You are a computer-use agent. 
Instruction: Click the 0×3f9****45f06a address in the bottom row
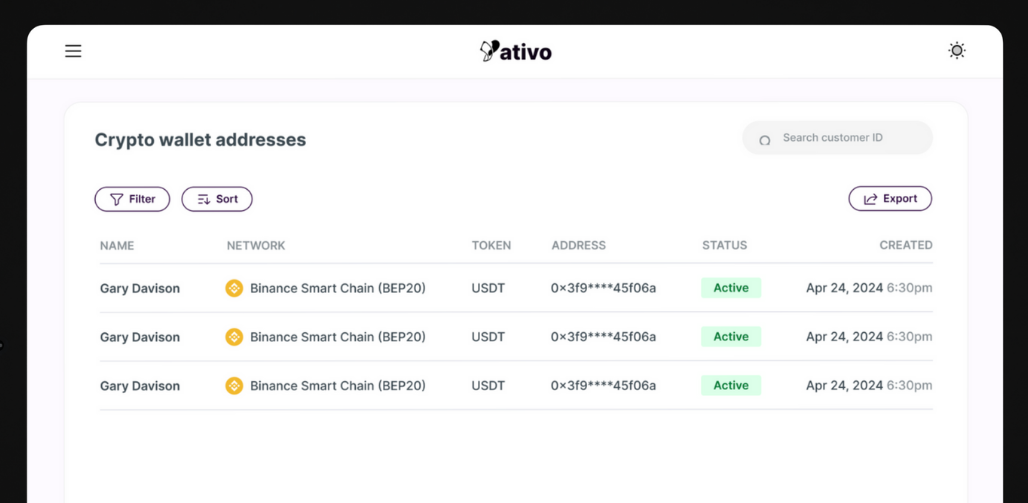click(x=603, y=386)
